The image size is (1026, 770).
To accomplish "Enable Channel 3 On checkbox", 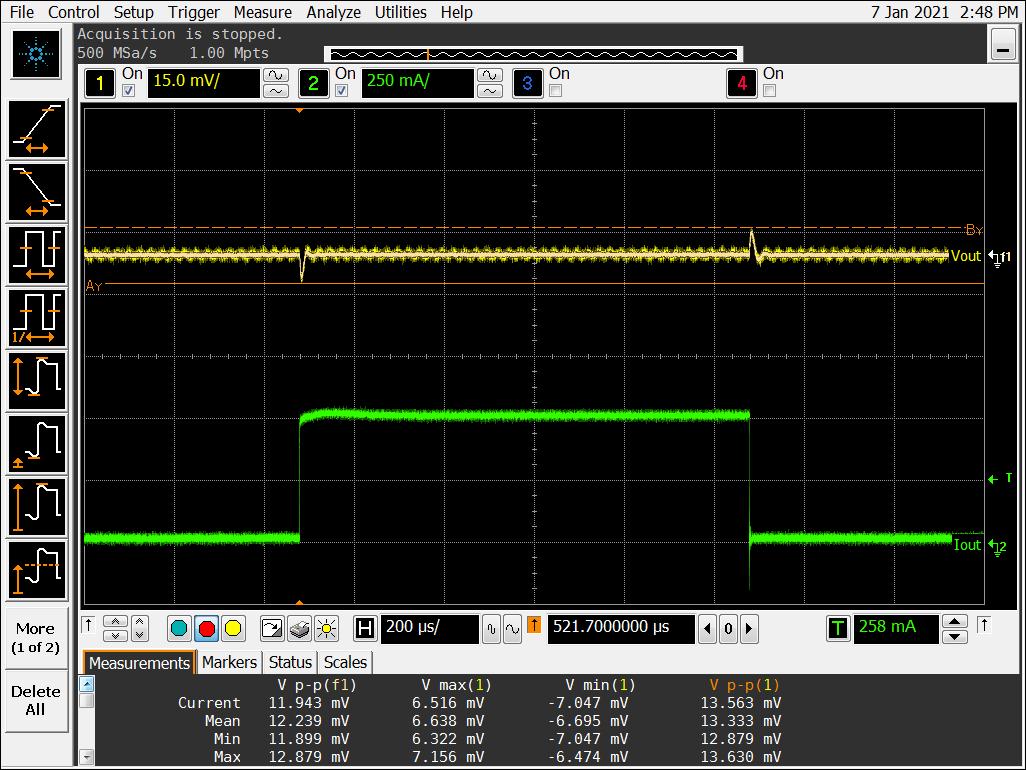I will point(556,91).
